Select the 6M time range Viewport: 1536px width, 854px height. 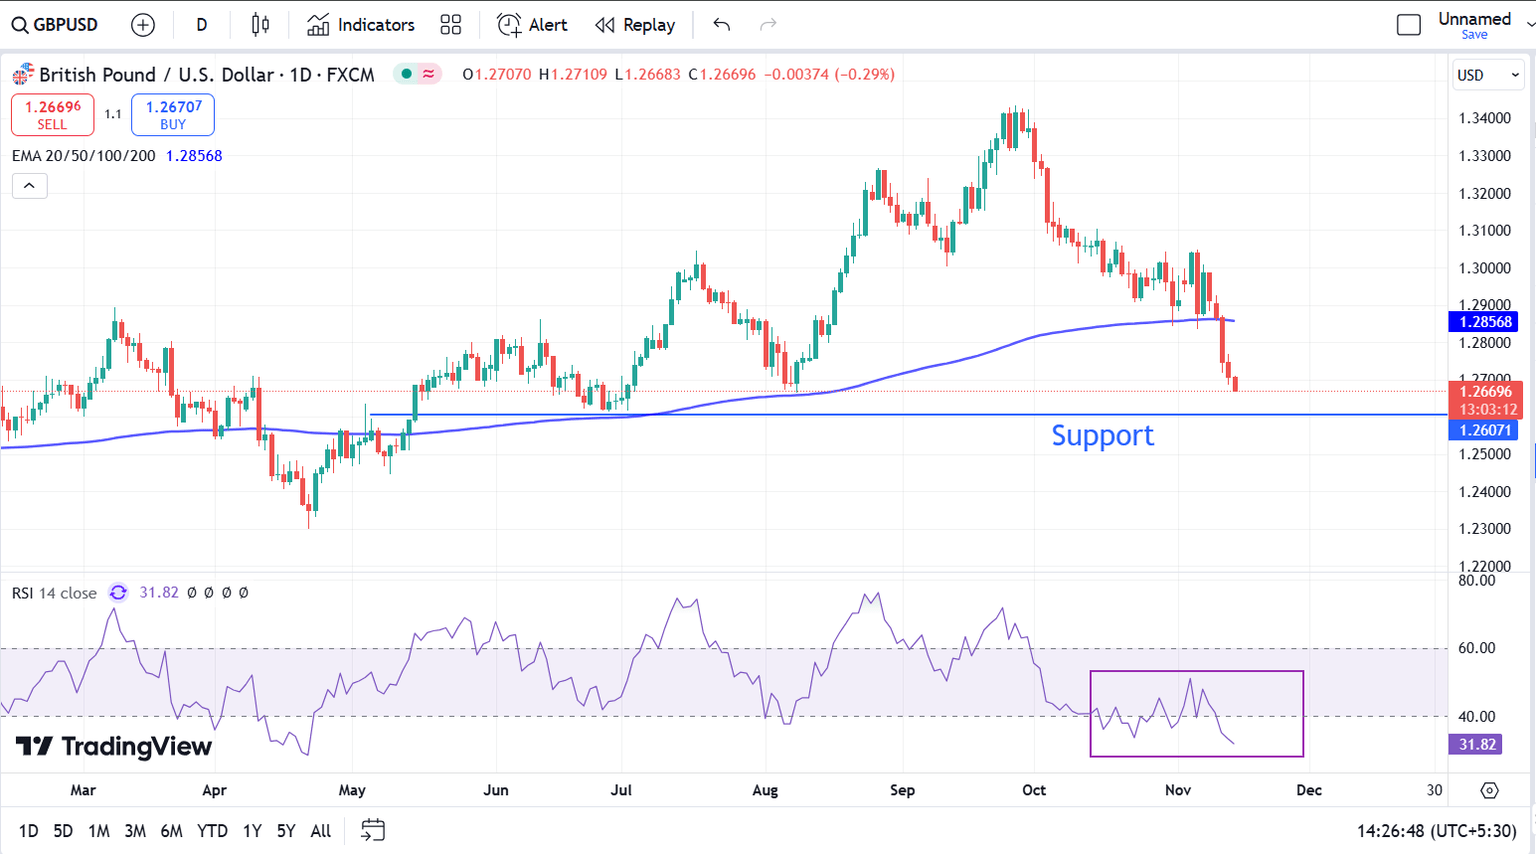171,831
